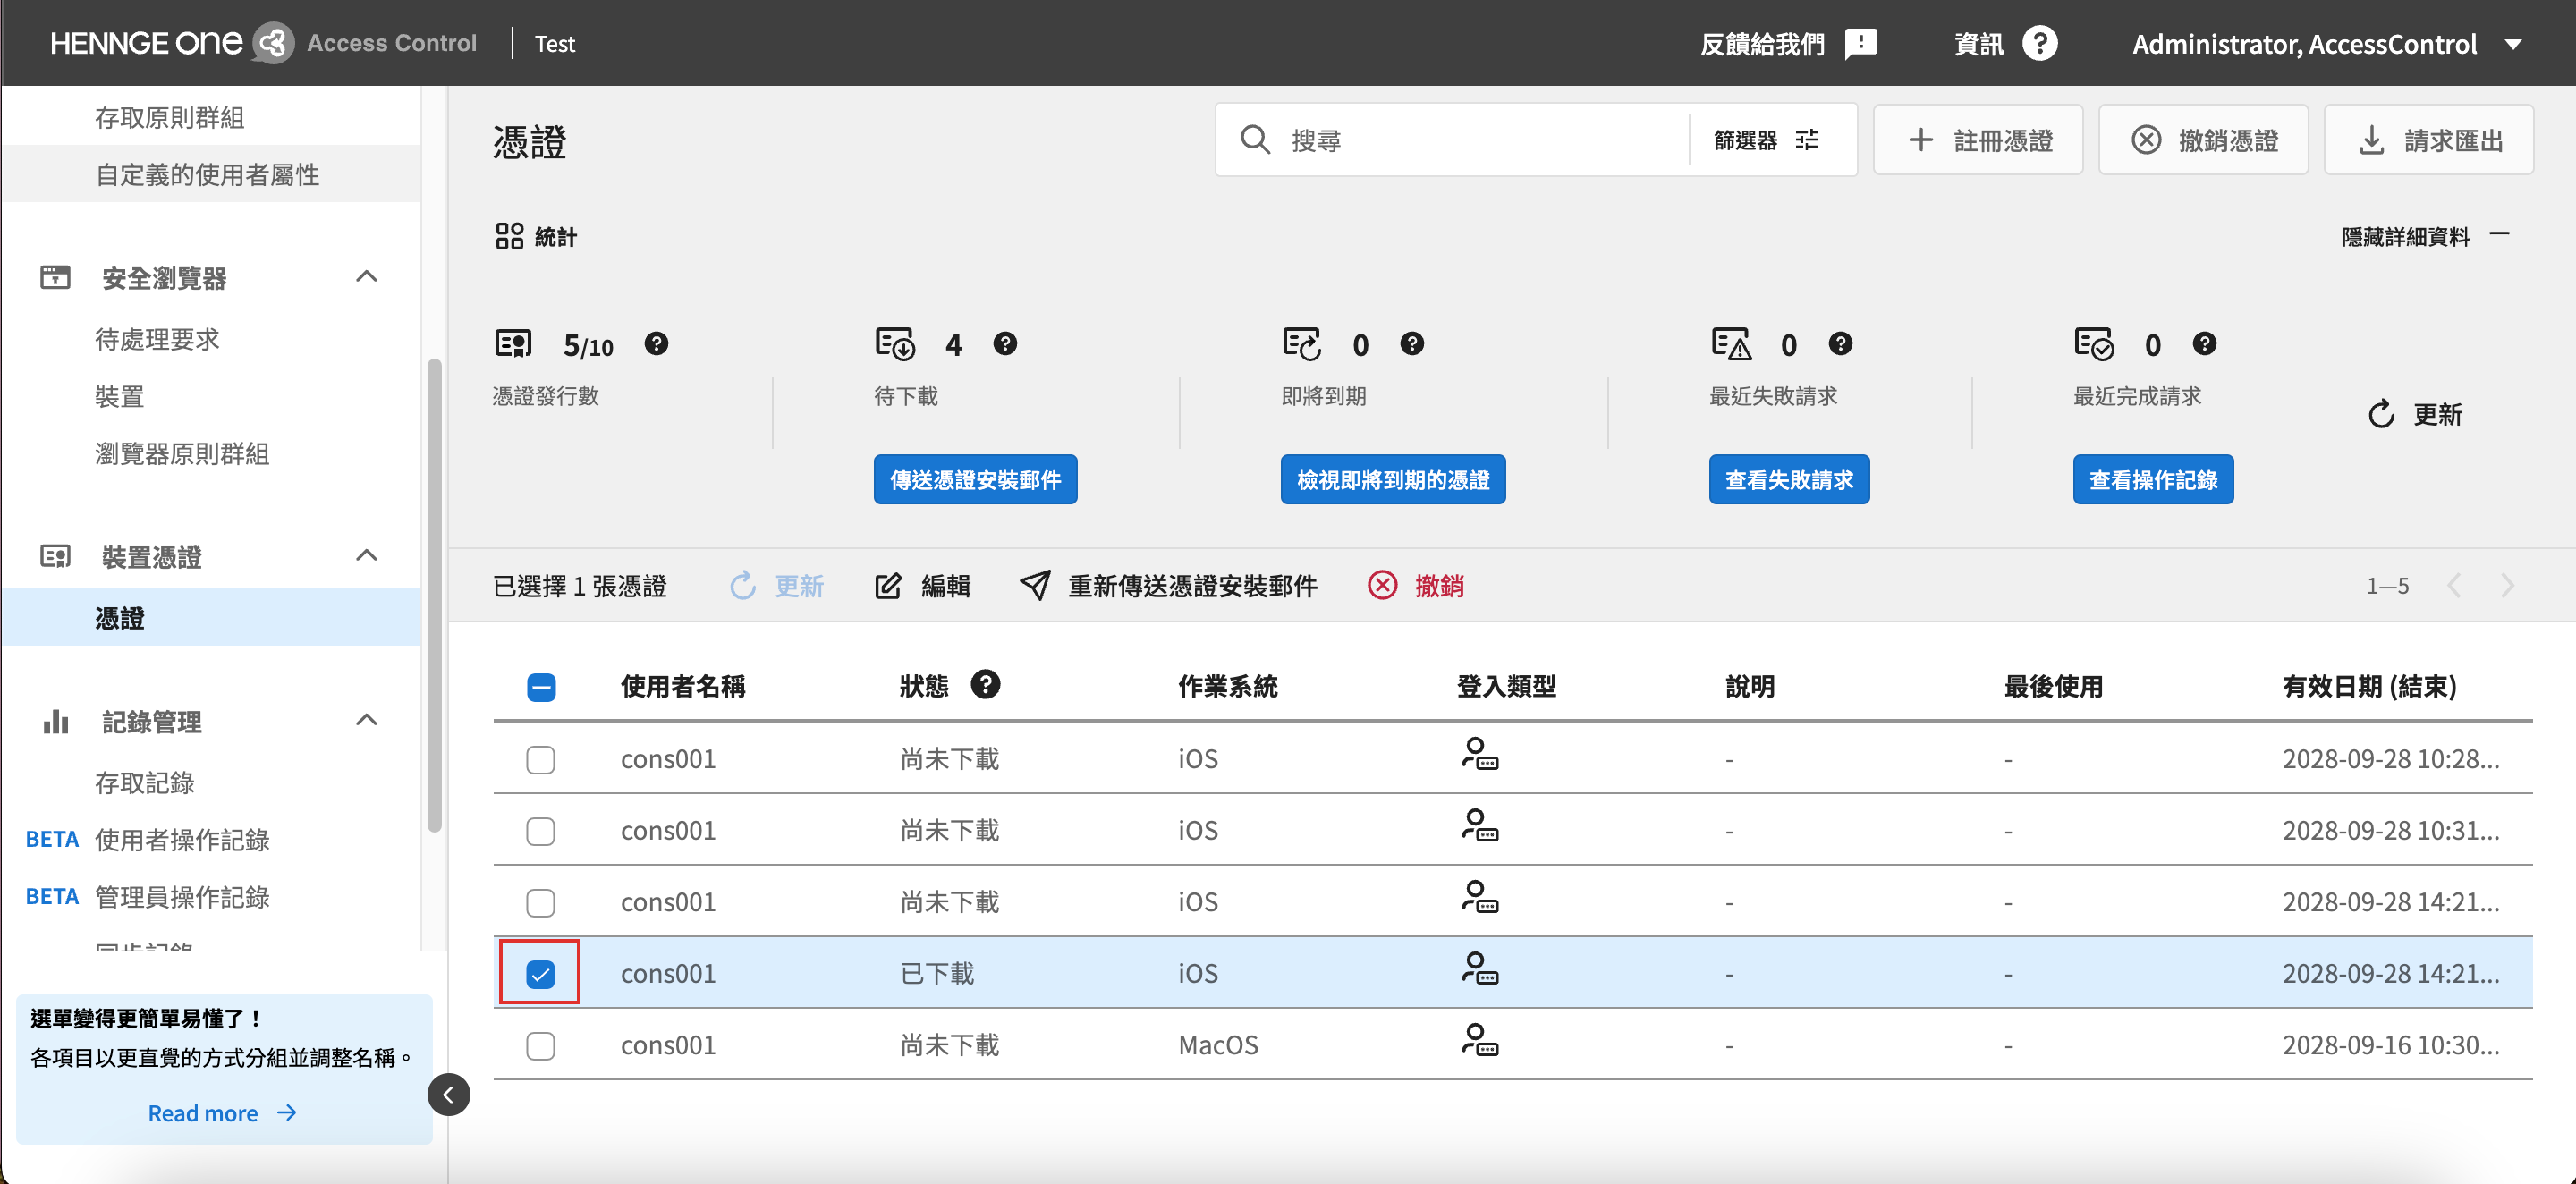Click the 待下載 download certificate icon
The width and height of the screenshot is (2576, 1184).
tap(895, 344)
